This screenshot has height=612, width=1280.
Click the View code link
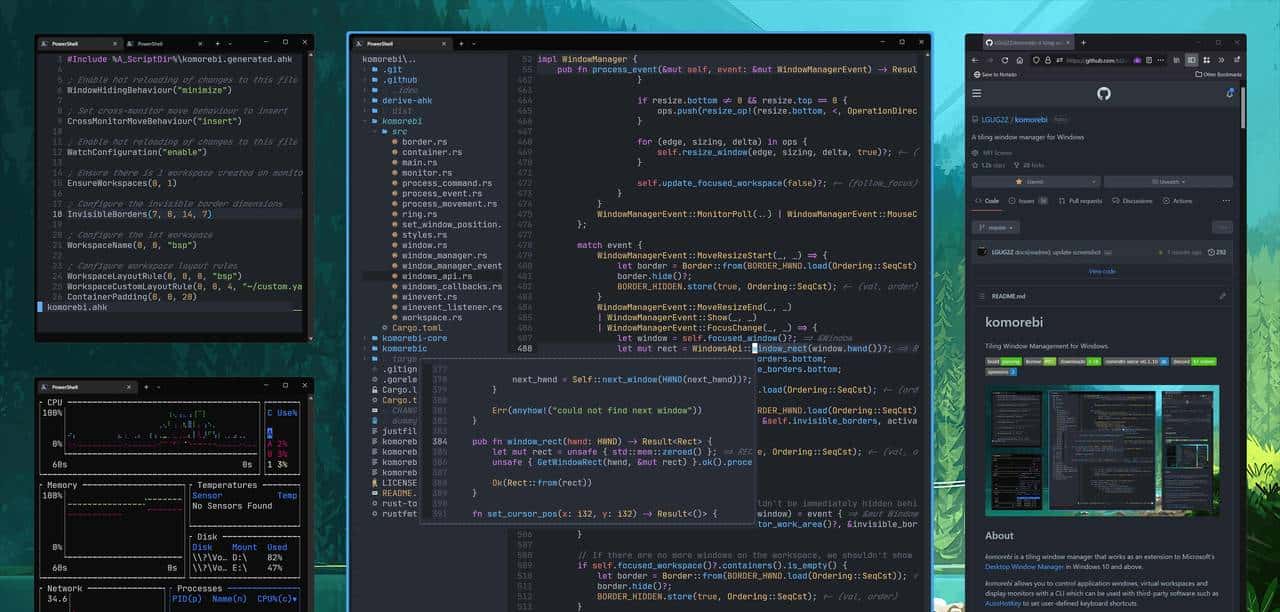click(1102, 271)
